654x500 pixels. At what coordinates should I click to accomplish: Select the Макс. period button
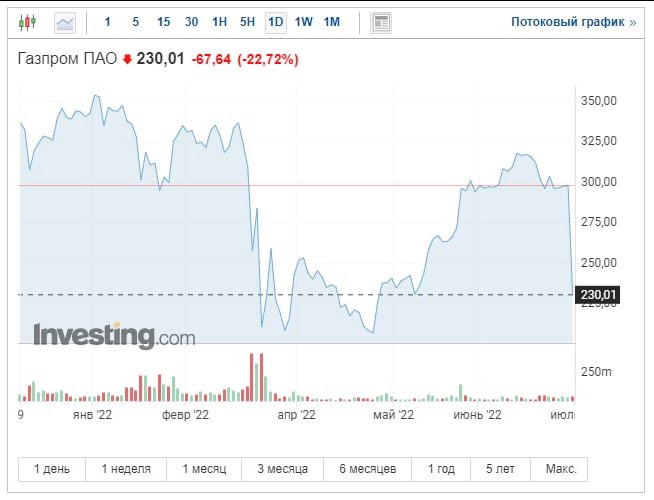click(561, 469)
